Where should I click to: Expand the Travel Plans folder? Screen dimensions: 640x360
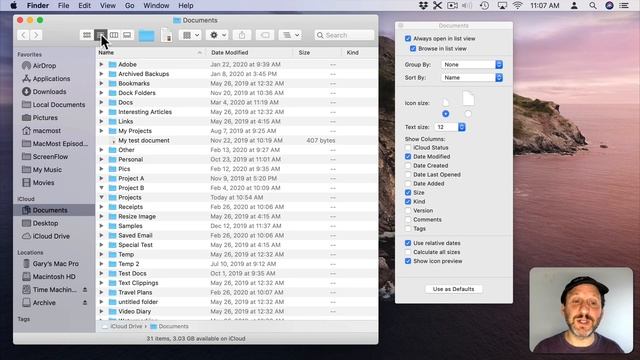[x=101, y=292]
